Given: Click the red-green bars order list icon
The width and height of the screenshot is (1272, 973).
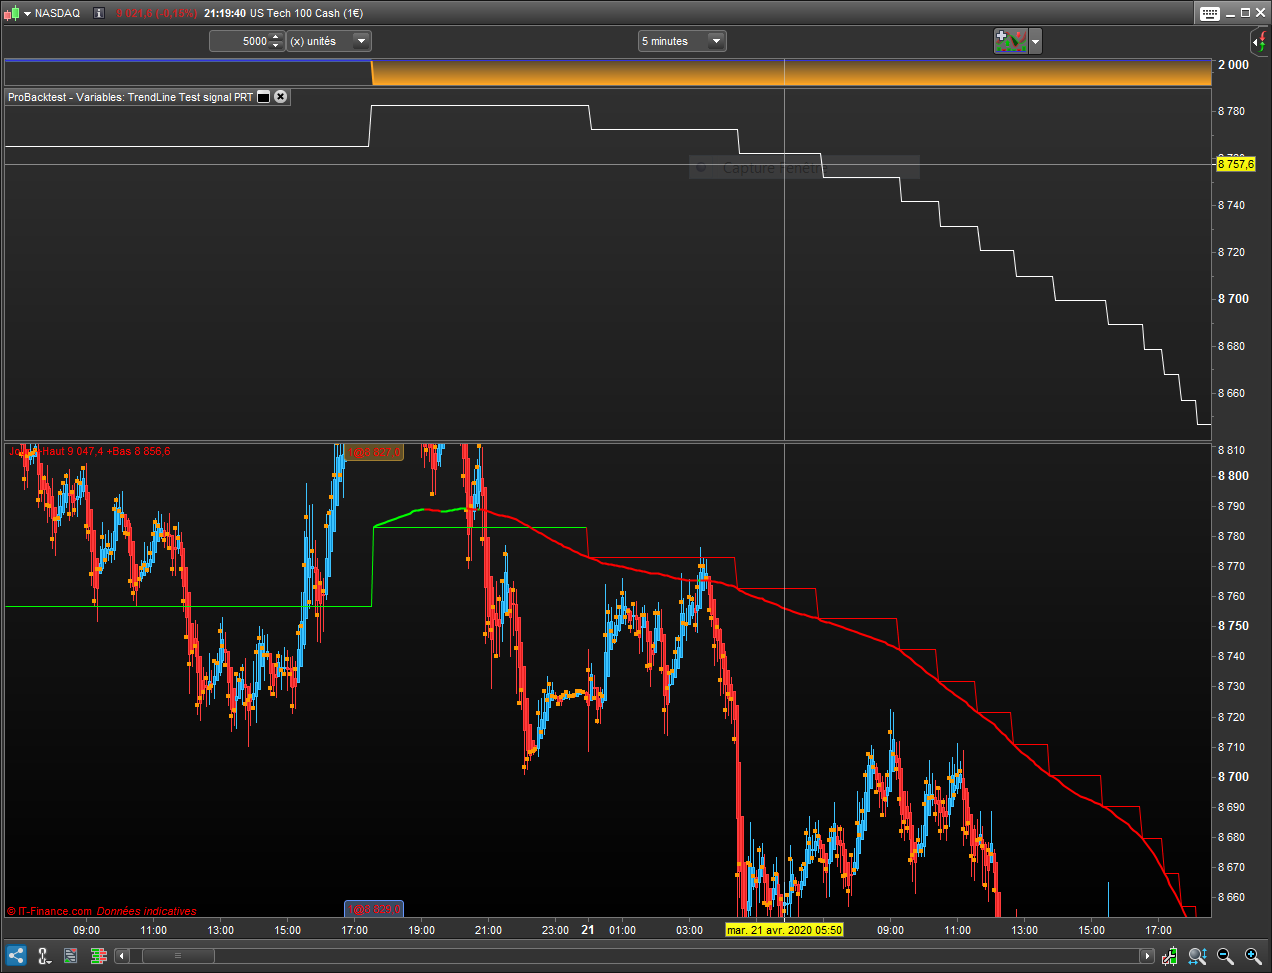Looking at the screenshot, I should click(x=98, y=956).
